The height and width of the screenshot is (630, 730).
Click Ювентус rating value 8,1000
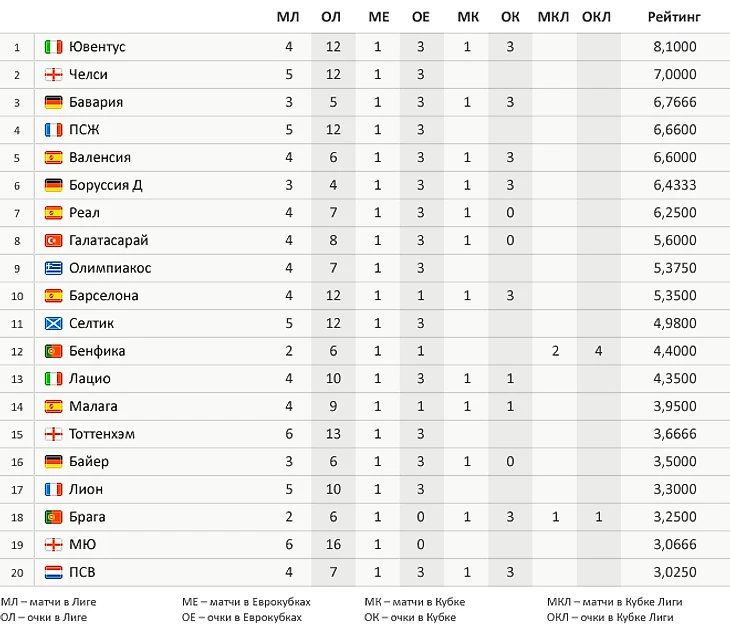point(674,47)
